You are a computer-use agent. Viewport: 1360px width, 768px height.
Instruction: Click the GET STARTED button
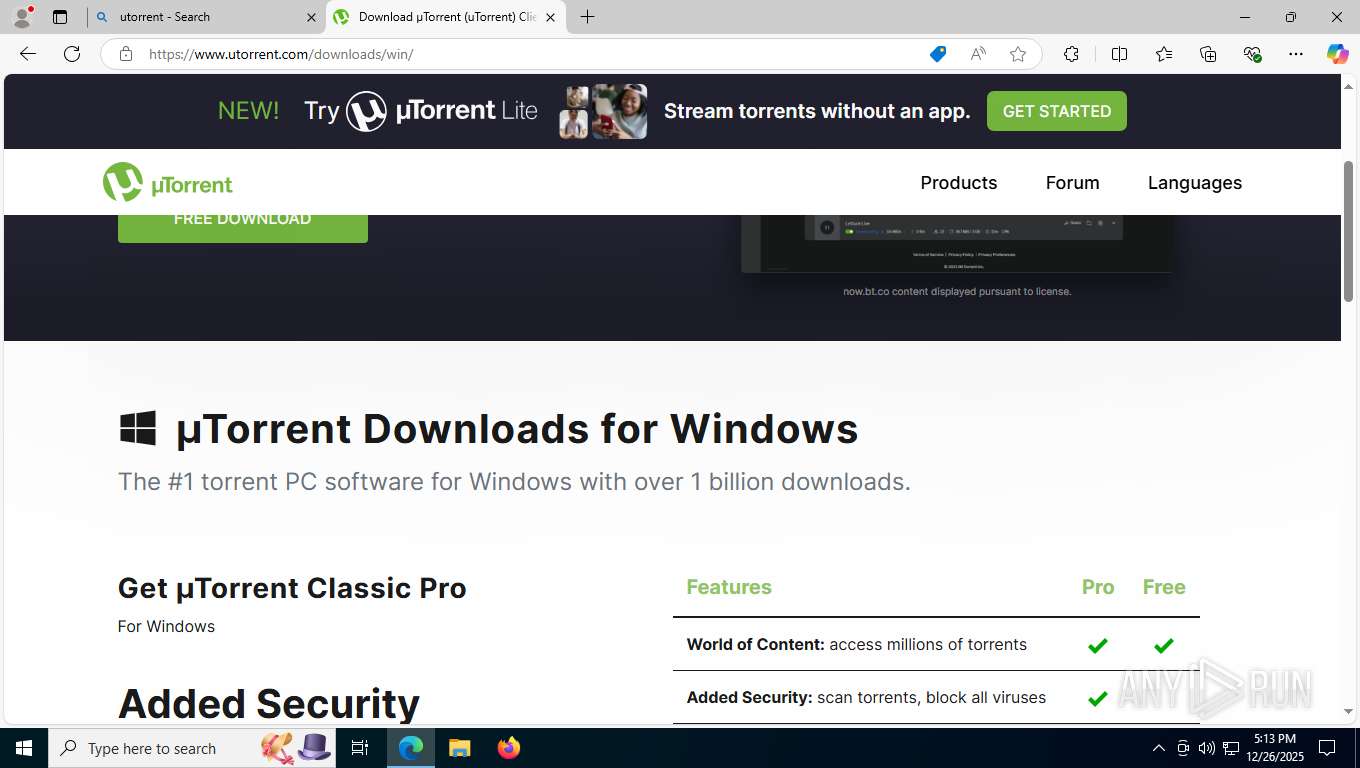pyautogui.click(x=1056, y=111)
